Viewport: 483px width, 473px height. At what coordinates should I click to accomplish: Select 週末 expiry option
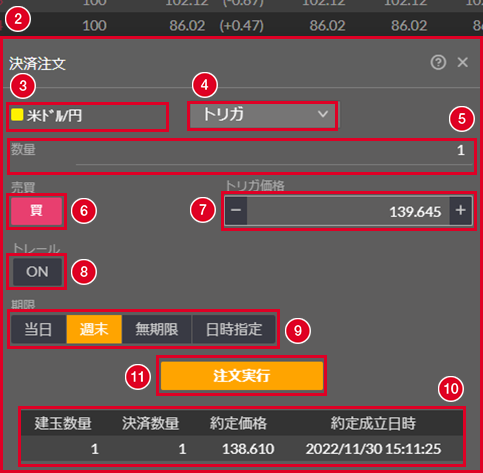(94, 329)
